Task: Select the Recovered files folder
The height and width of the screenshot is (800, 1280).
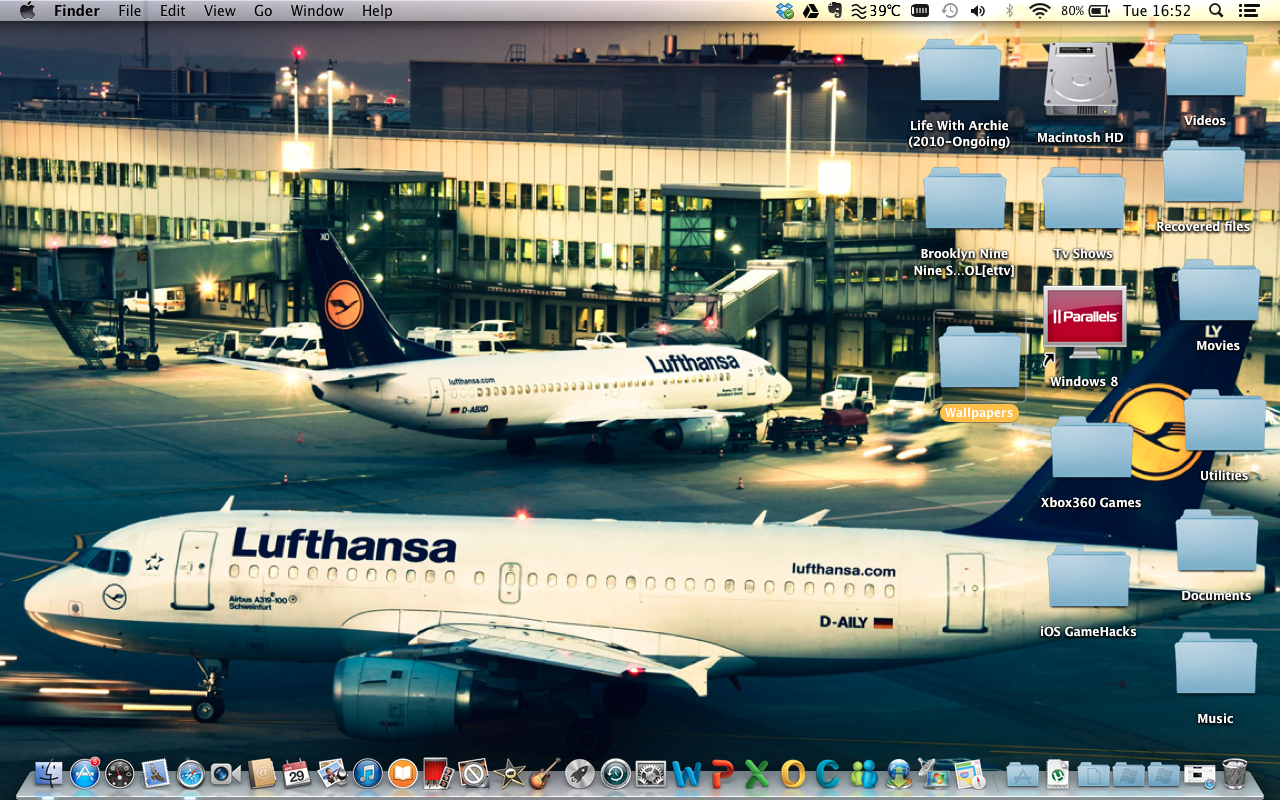Action: click(x=1203, y=173)
